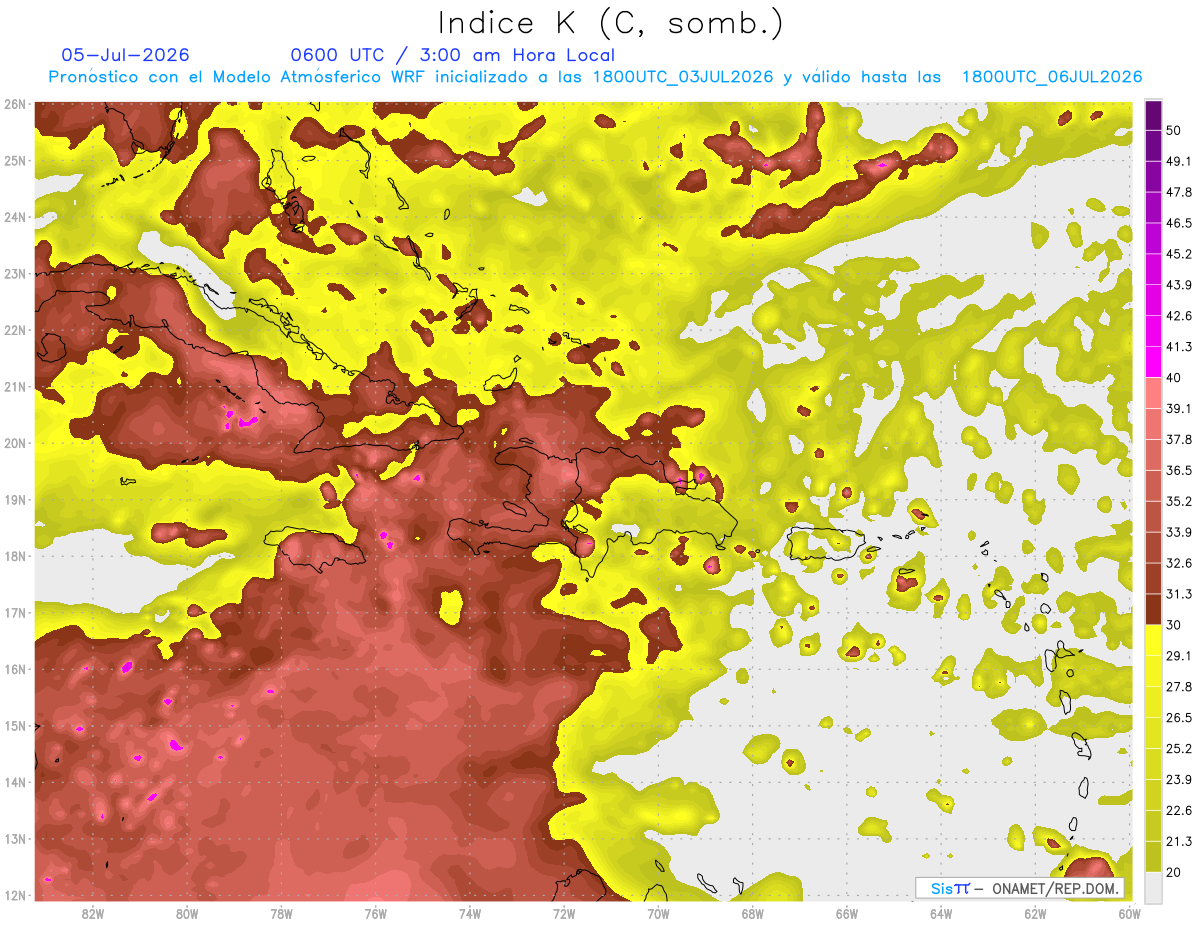Click colorbar value "46.5"
The image size is (1200, 927).
1179,223
